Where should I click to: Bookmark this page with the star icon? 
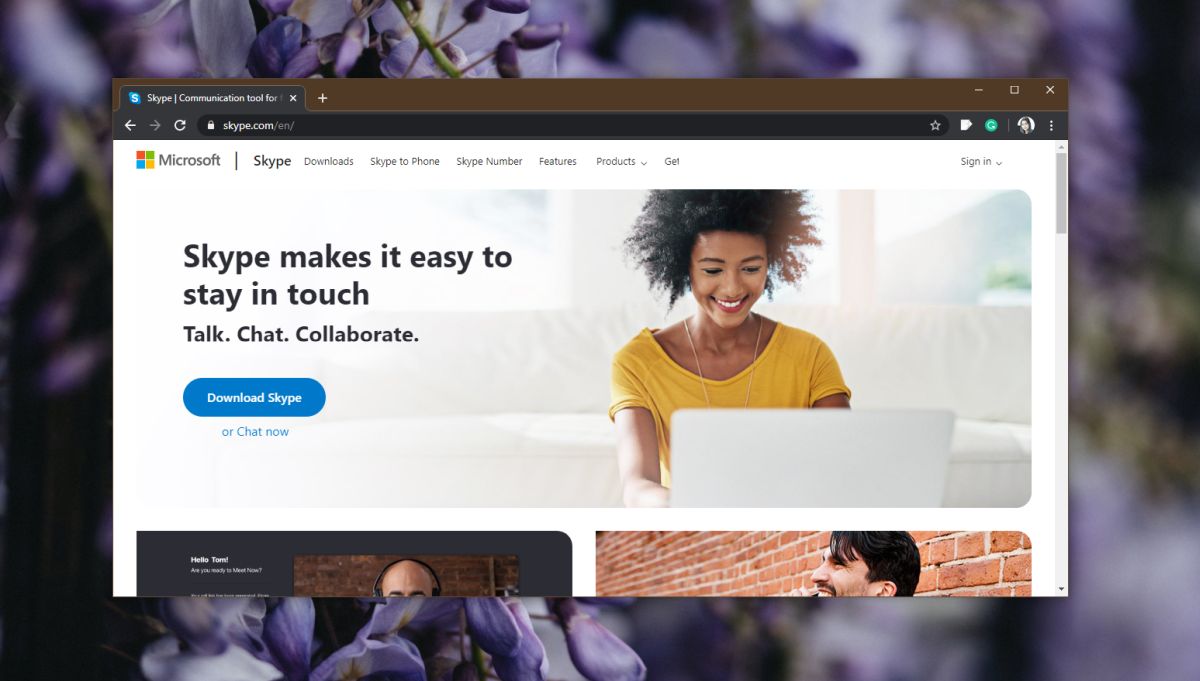click(x=935, y=125)
